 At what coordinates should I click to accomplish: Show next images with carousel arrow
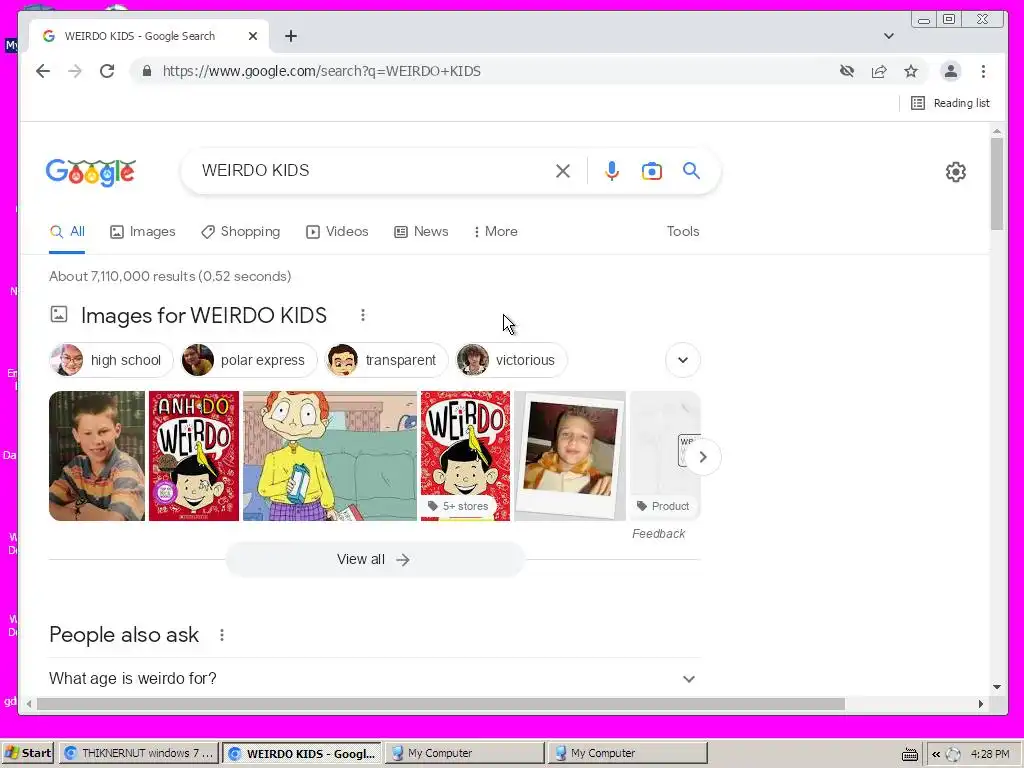(x=703, y=457)
